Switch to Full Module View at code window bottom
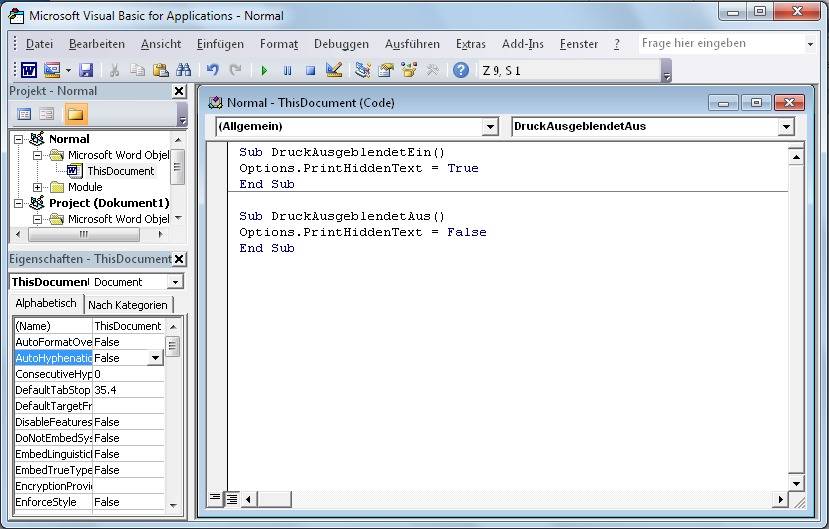829x529 pixels. coord(232,498)
